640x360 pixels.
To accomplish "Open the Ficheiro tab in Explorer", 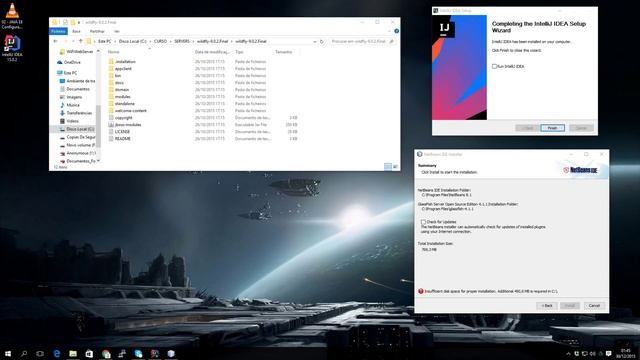I will pos(58,31).
